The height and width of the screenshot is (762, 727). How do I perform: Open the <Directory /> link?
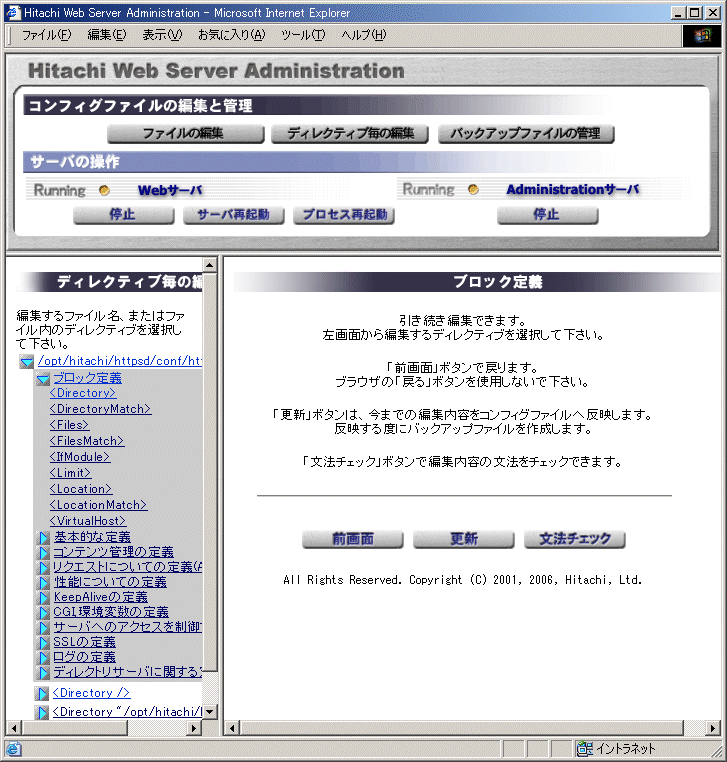click(x=91, y=693)
